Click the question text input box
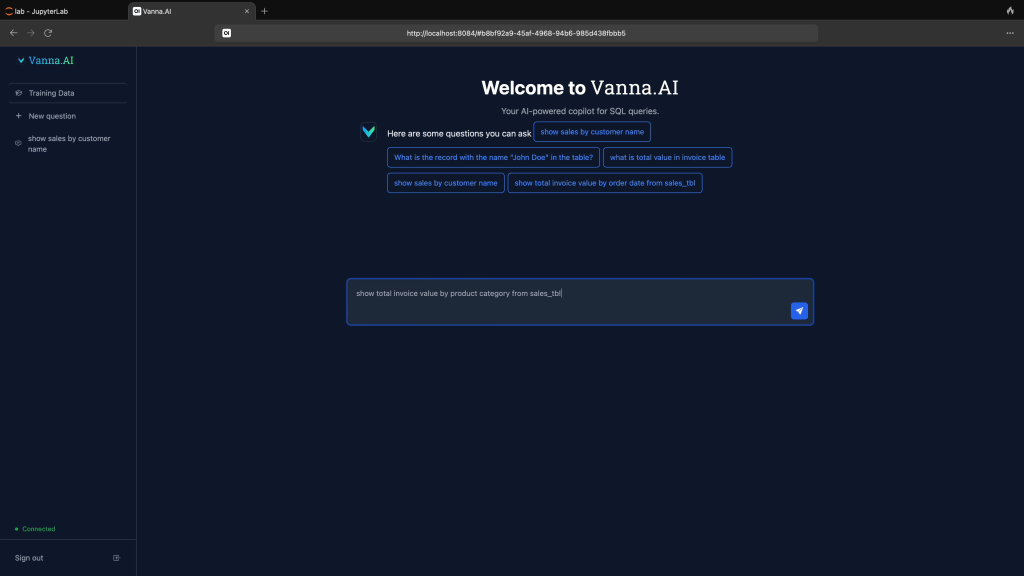The height and width of the screenshot is (576, 1024). [x=570, y=300]
